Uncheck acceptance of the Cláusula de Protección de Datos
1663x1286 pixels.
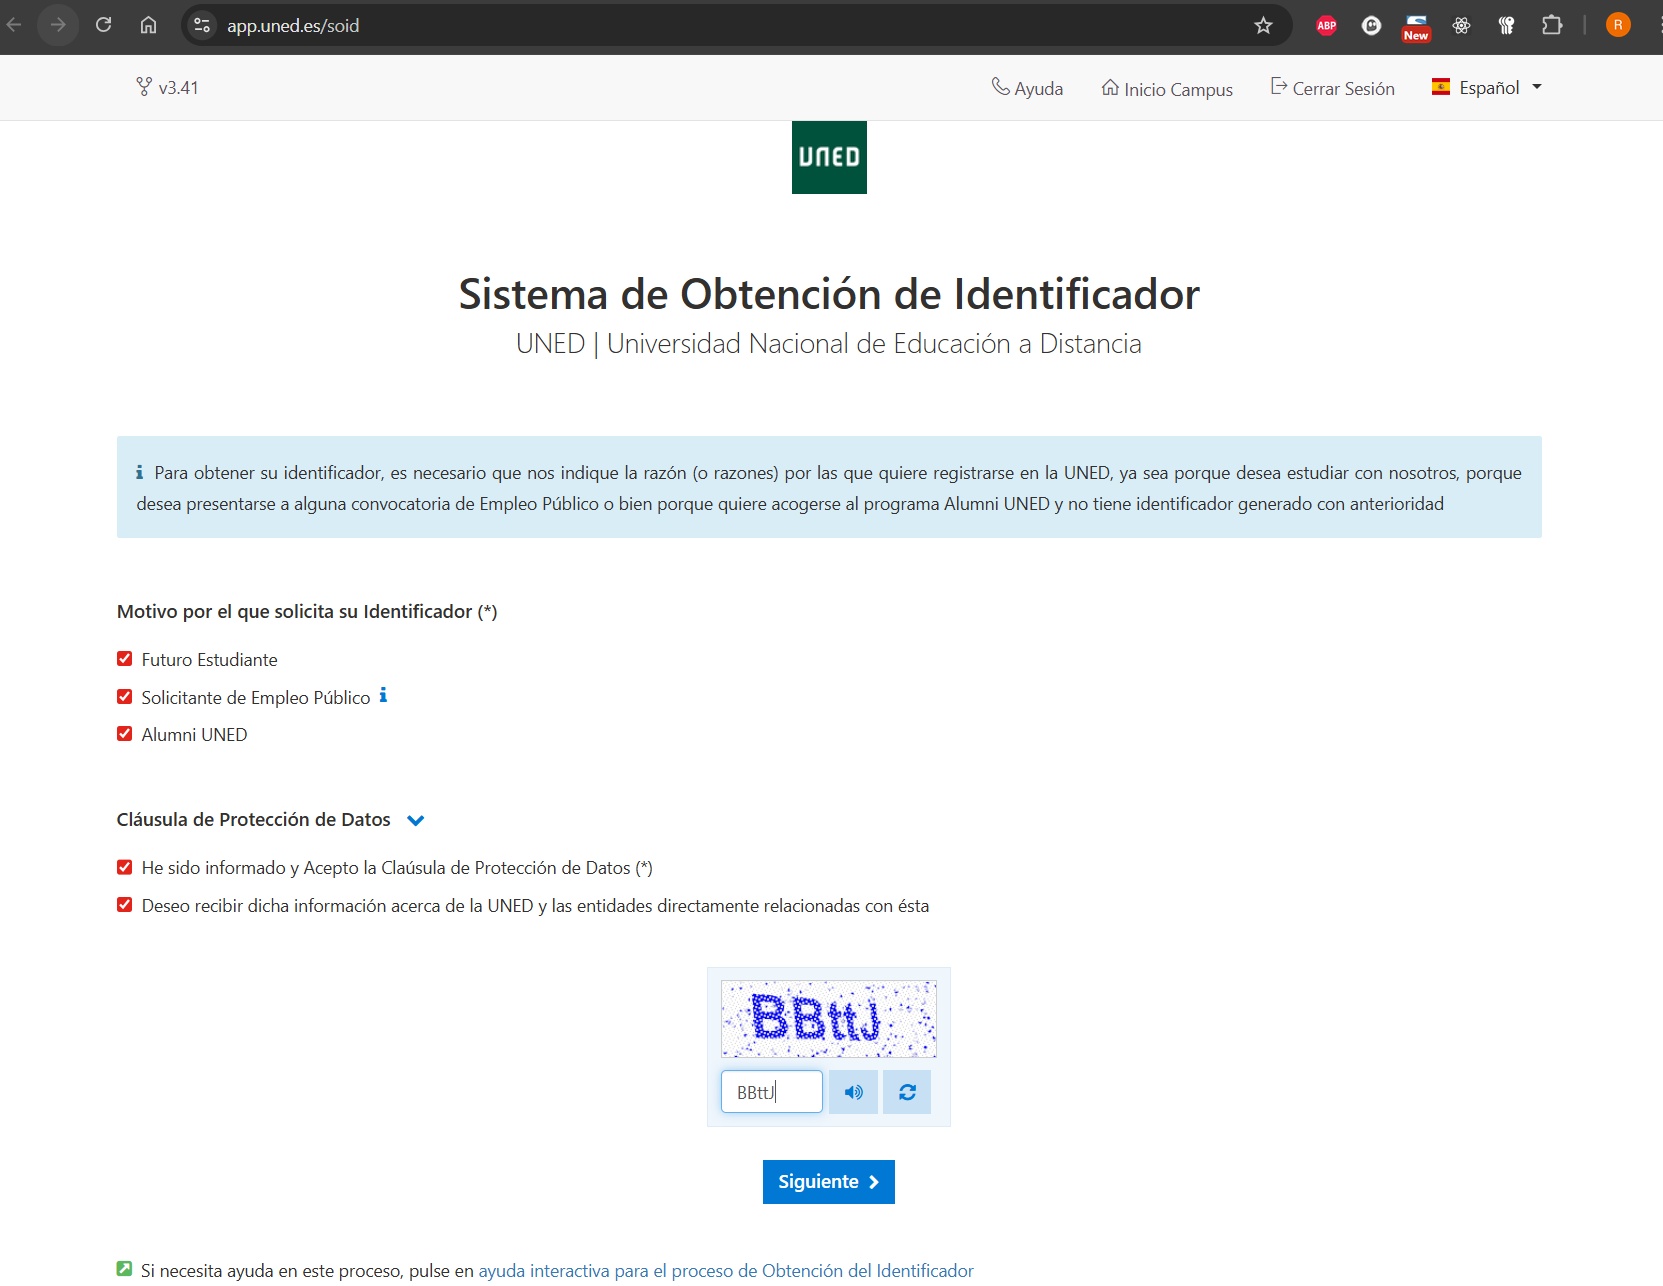125,868
